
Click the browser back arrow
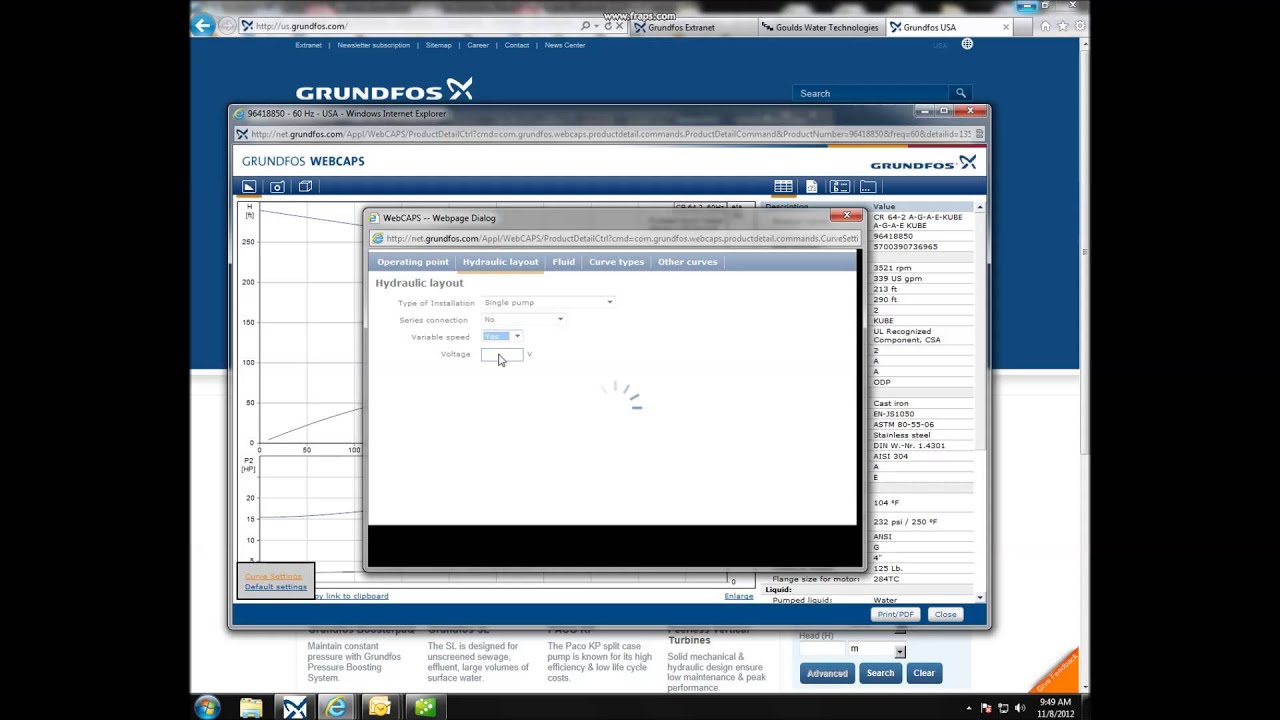pyautogui.click(x=204, y=26)
